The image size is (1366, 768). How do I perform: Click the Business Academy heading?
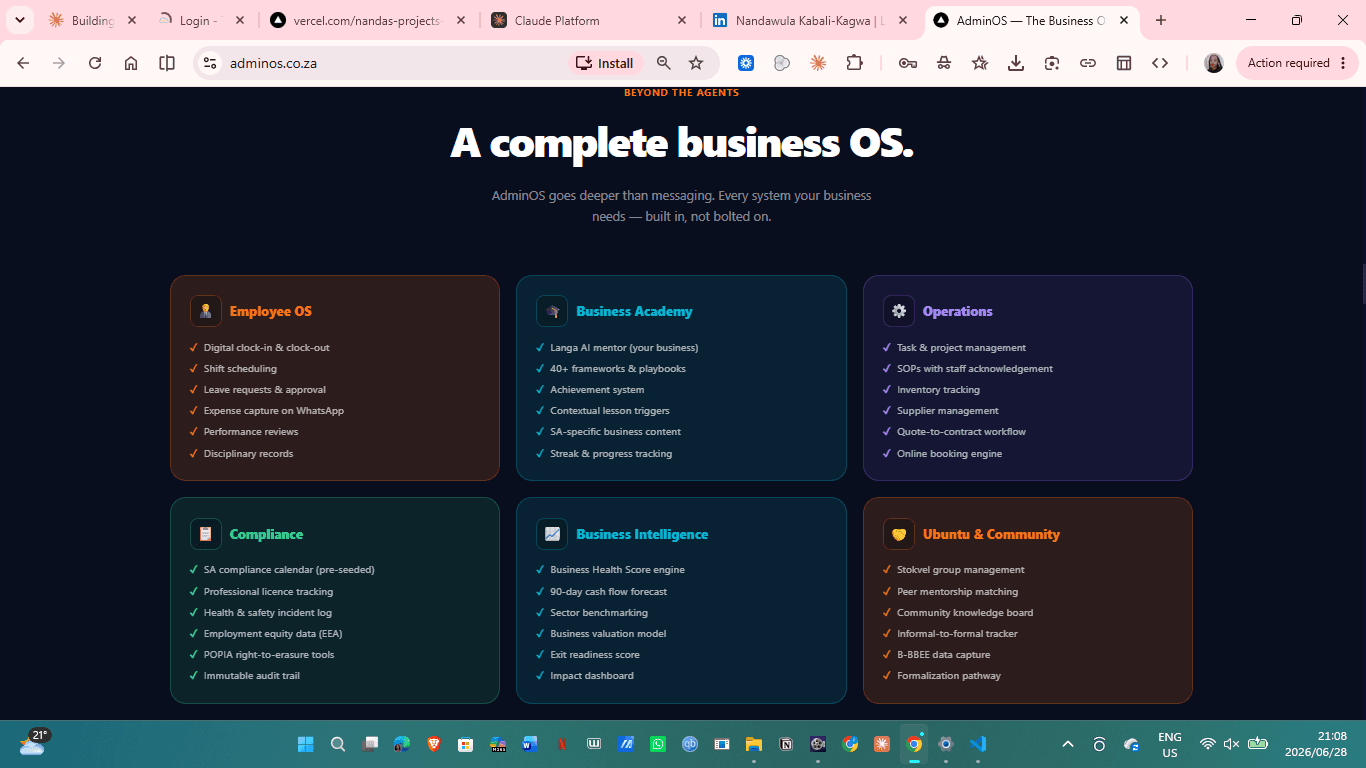(x=634, y=311)
